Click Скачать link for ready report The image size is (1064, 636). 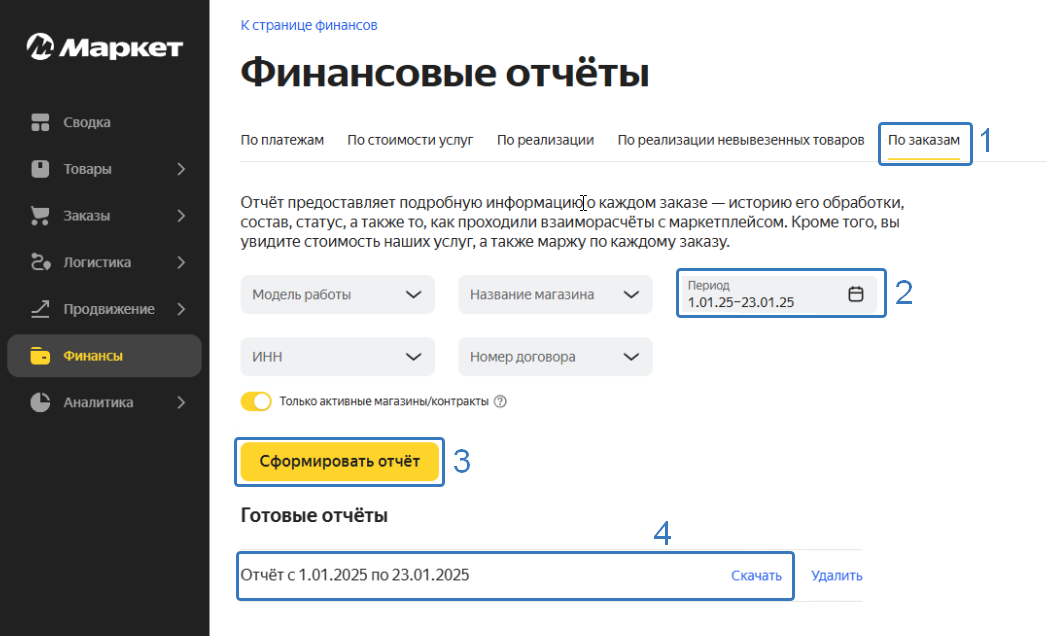pyautogui.click(x=756, y=576)
